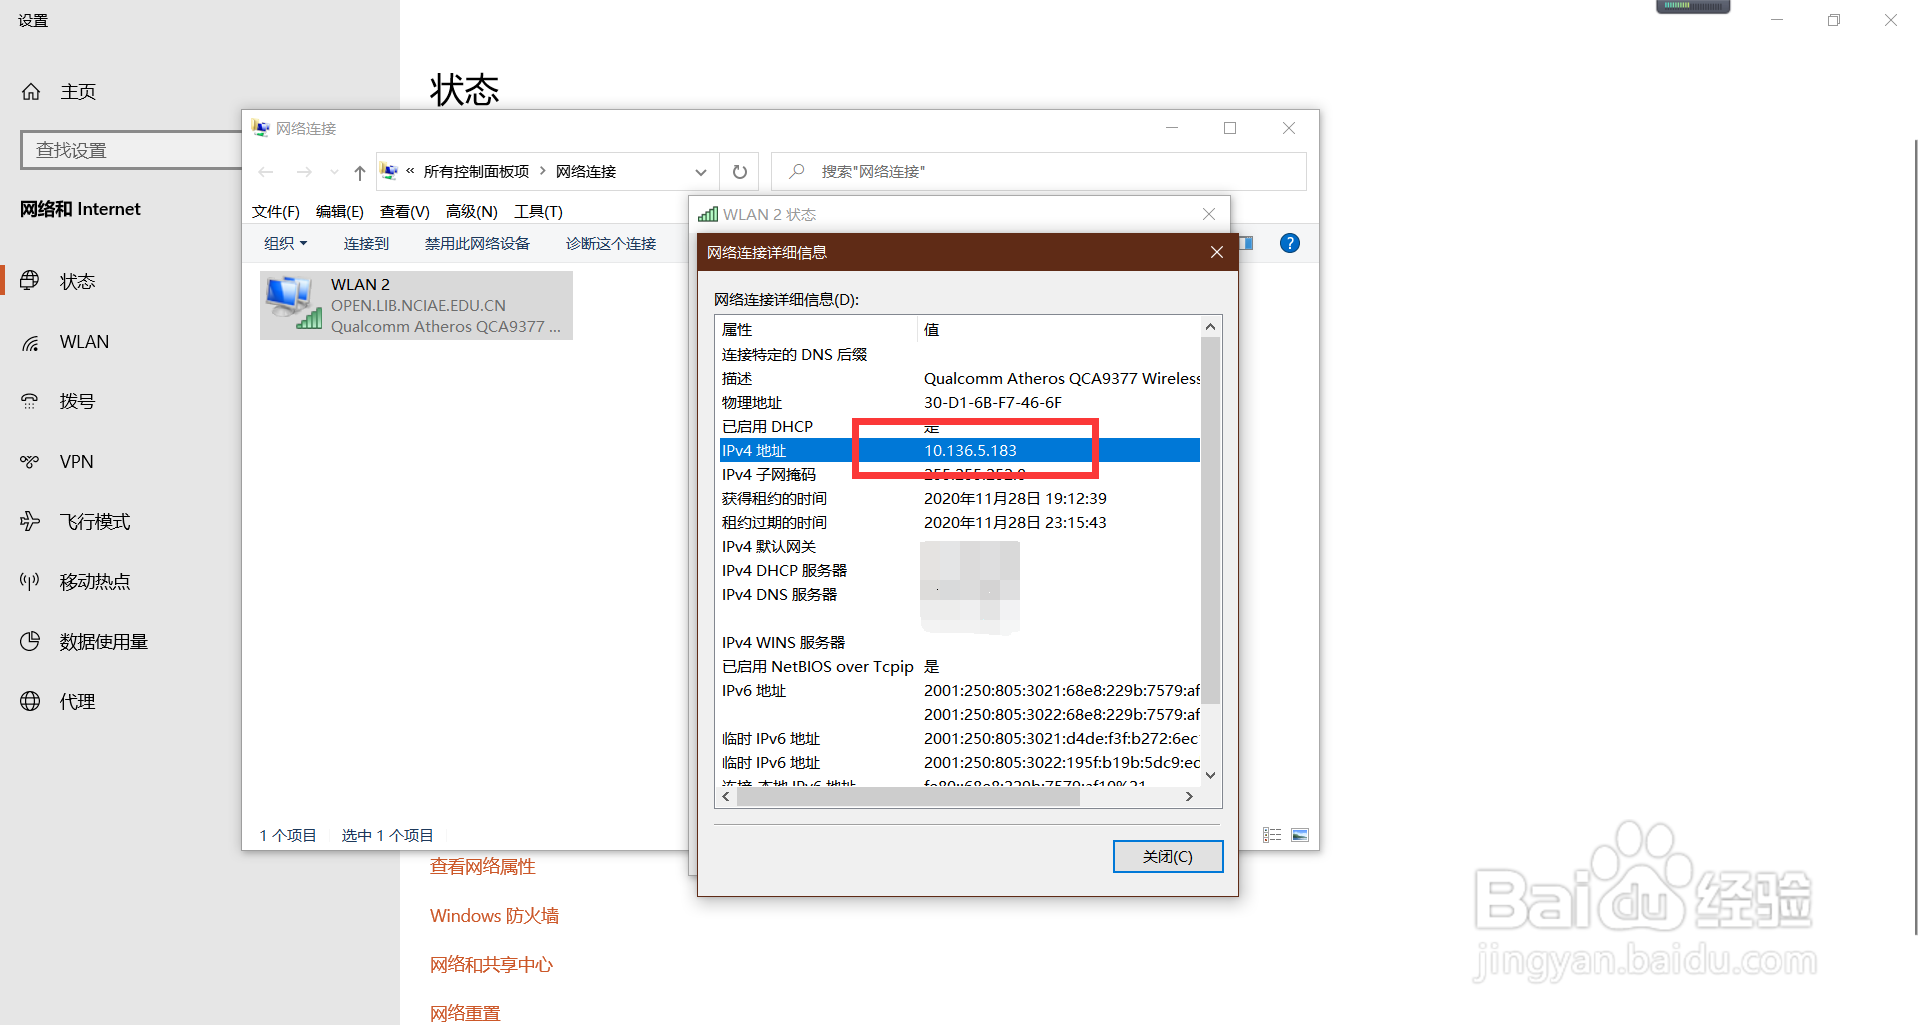Go back in 网络连接 window
Image resolution: width=1920 pixels, height=1025 pixels.
(266, 172)
